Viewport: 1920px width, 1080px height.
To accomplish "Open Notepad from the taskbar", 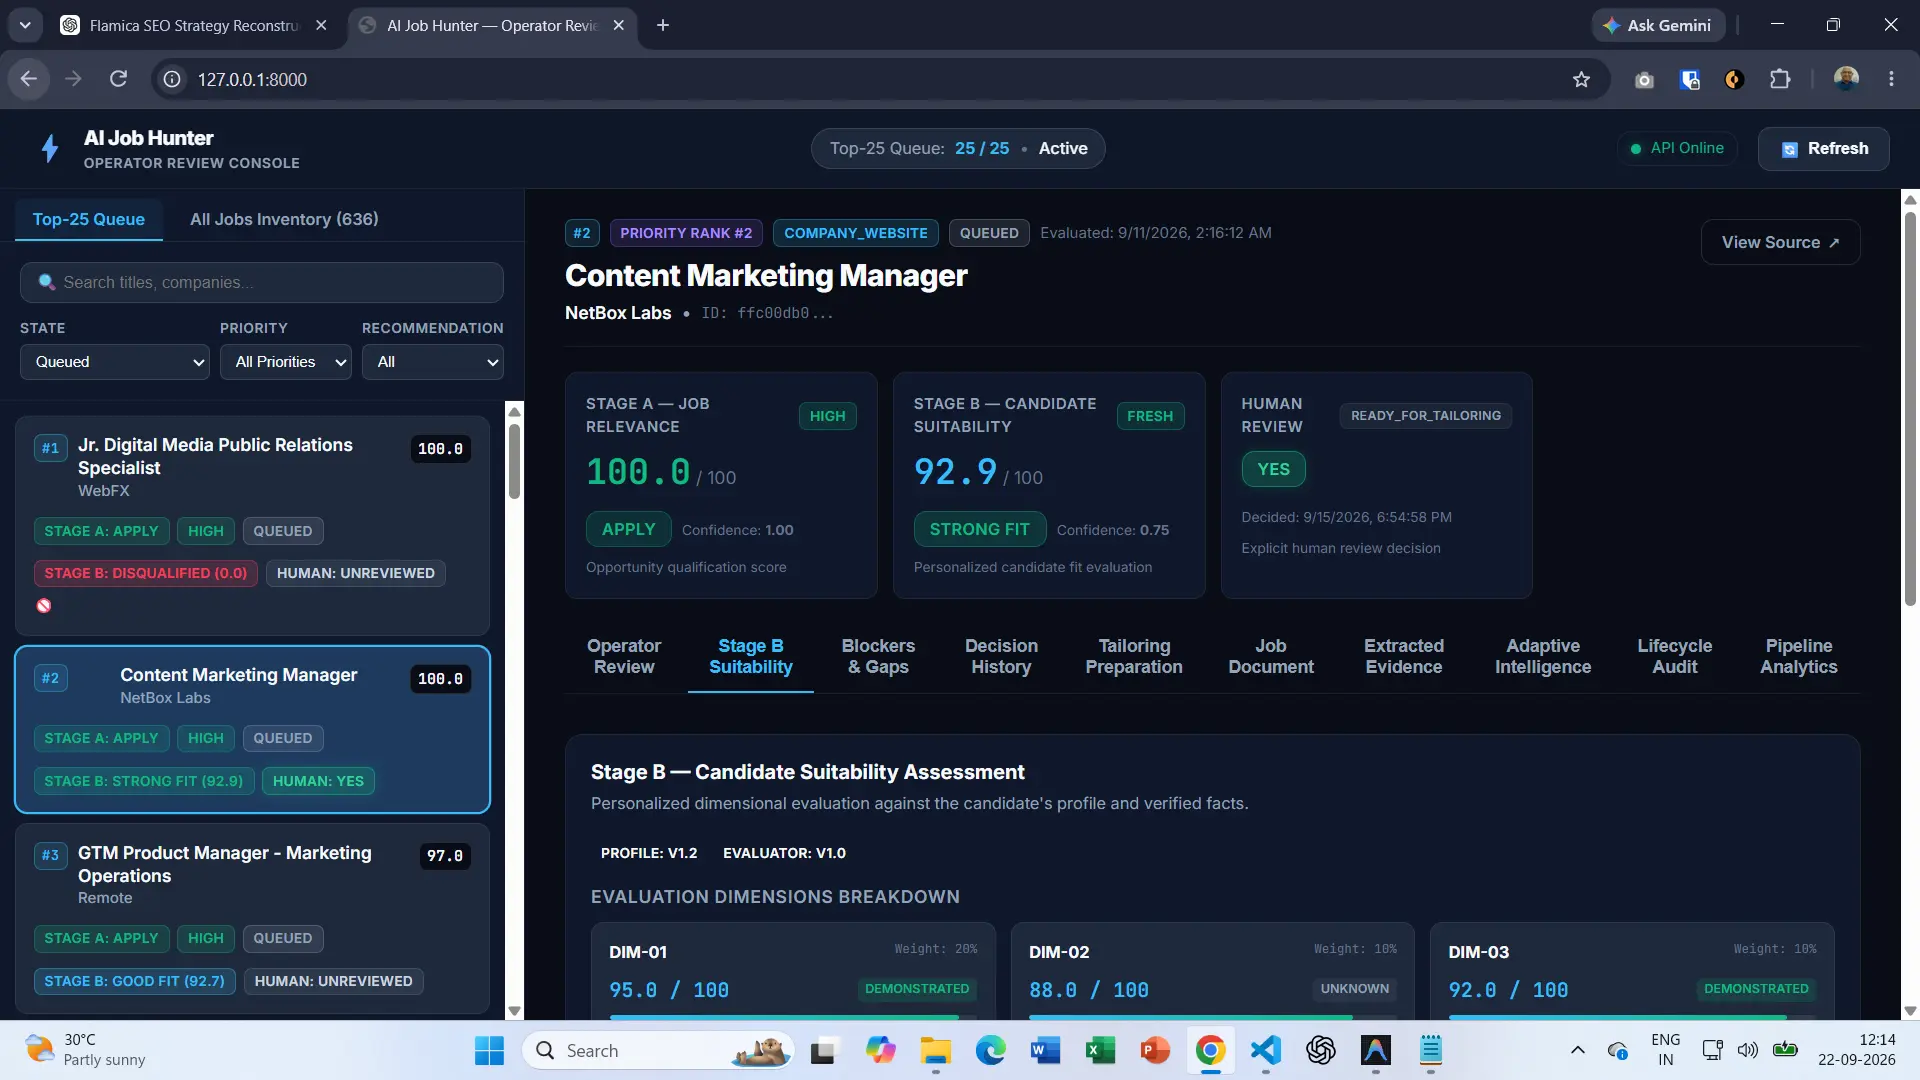I will (1431, 1051).
